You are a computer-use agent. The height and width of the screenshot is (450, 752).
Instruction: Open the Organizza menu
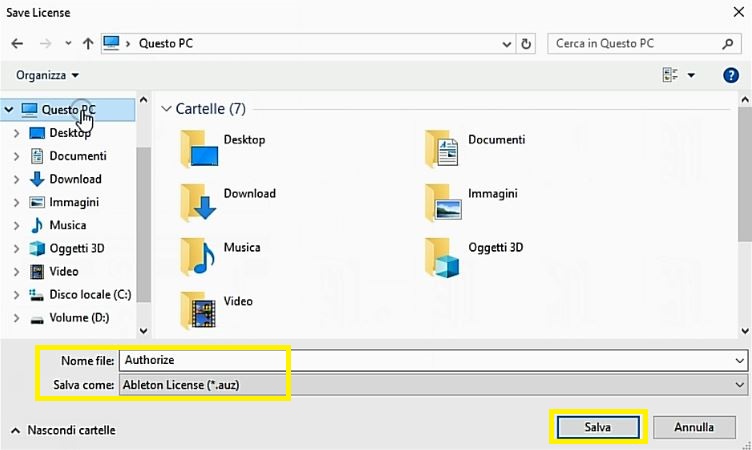point(47,75)
